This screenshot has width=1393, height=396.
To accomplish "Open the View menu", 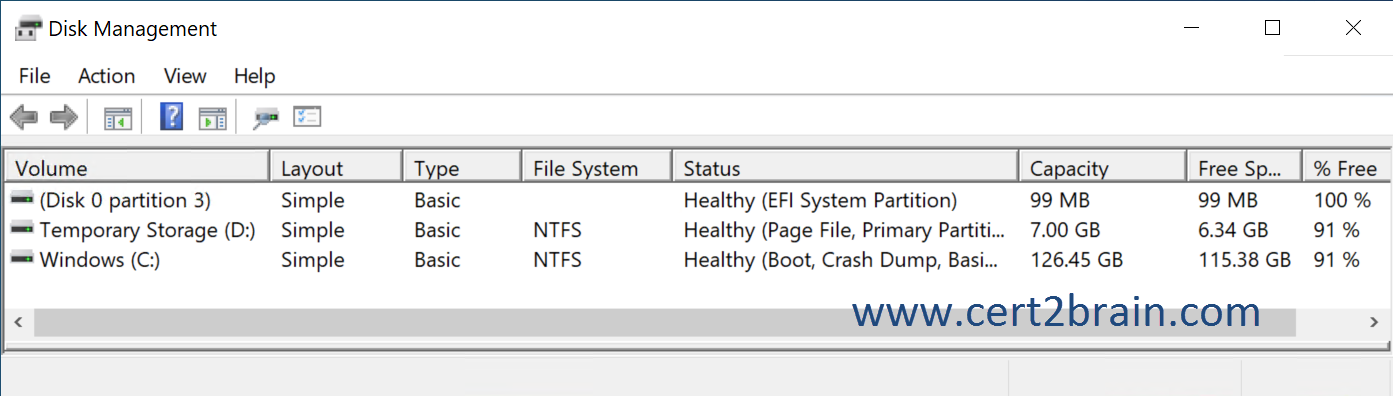I will click(x=185, y=76).
